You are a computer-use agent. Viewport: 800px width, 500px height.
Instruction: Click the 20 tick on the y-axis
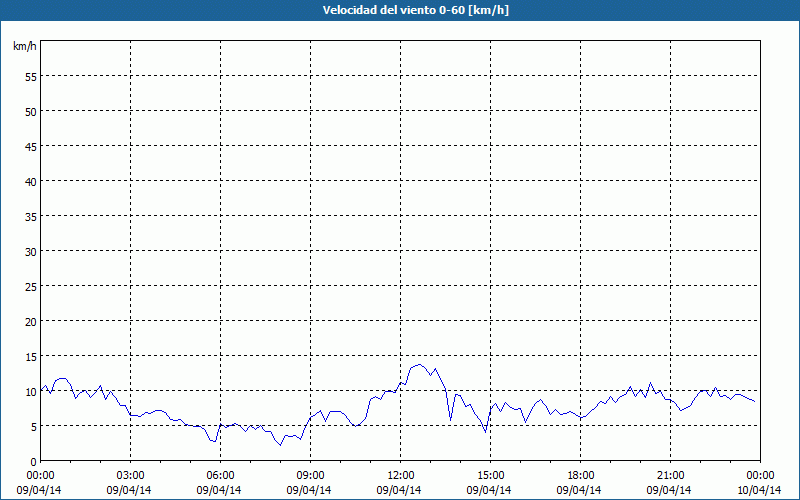point(31,321)
